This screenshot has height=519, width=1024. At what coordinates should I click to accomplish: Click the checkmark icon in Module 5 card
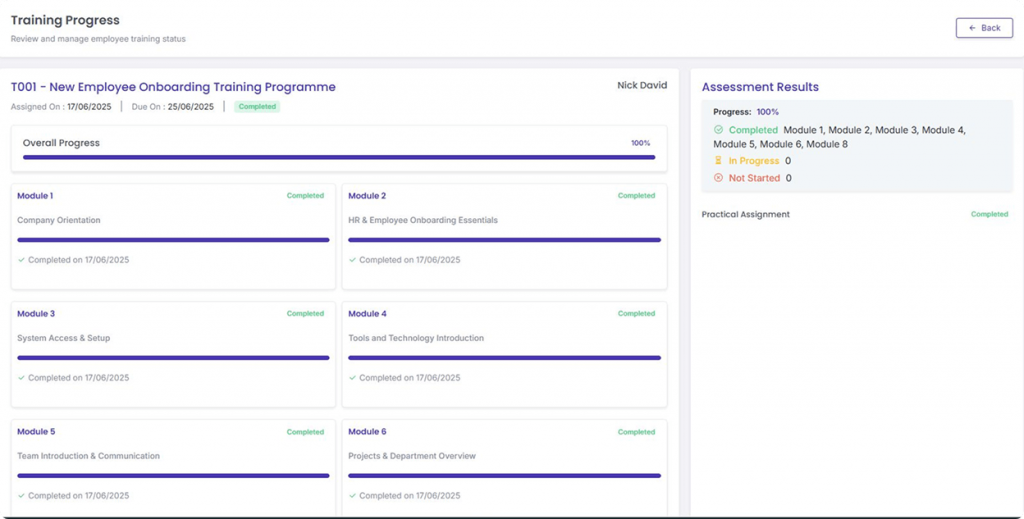pyautogui.click(x=21, y=496)
